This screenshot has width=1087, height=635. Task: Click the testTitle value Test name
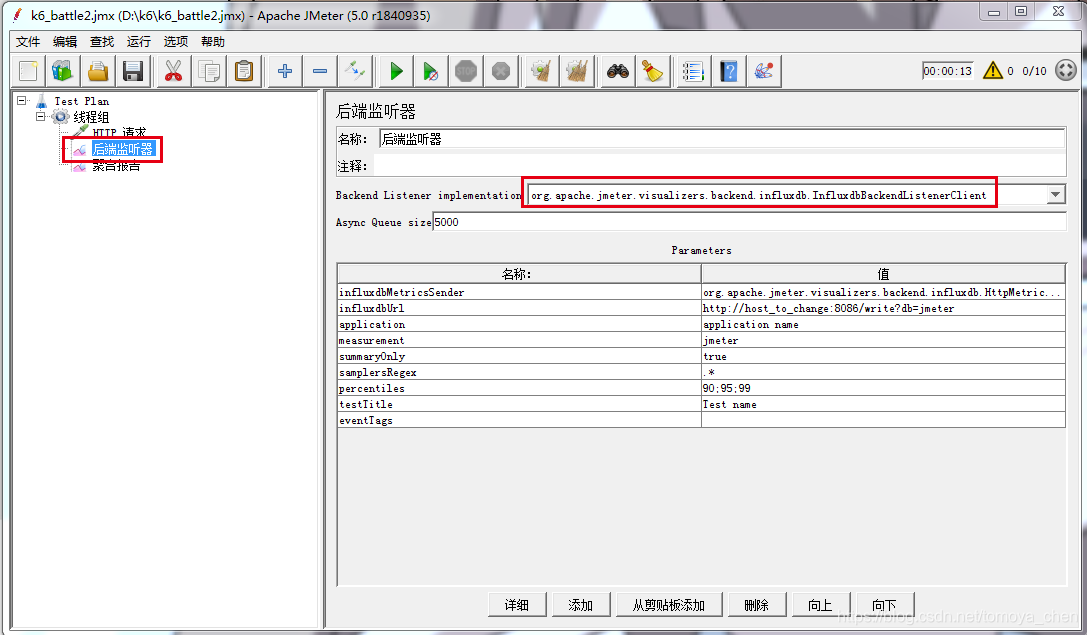(x=883, y=404)
